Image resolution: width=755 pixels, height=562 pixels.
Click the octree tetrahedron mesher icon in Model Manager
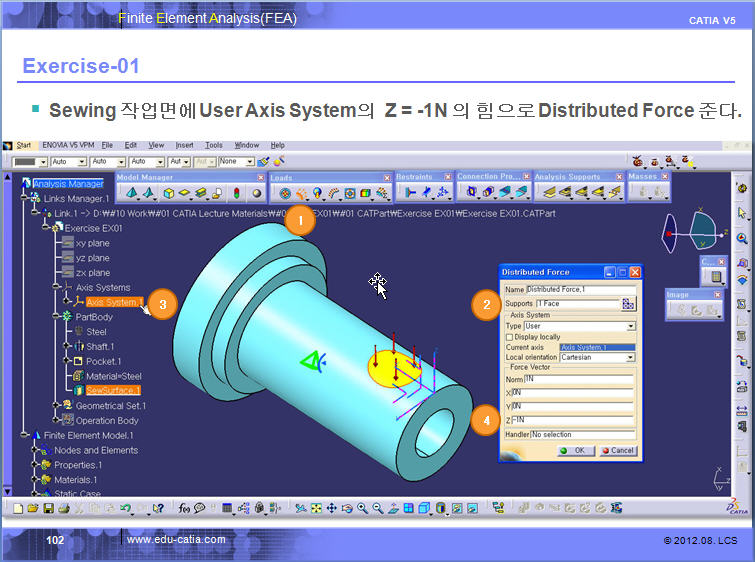click(x=131, y=193)
